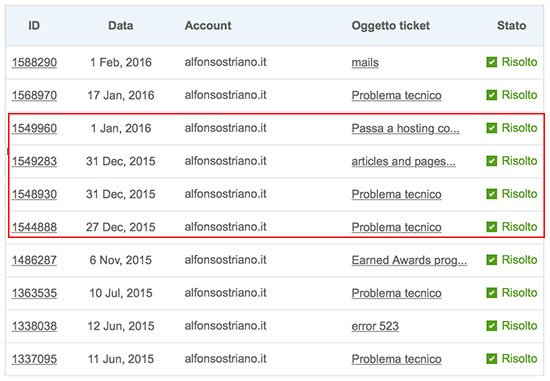Open ticket ID 1363535

tap(34, 293)
